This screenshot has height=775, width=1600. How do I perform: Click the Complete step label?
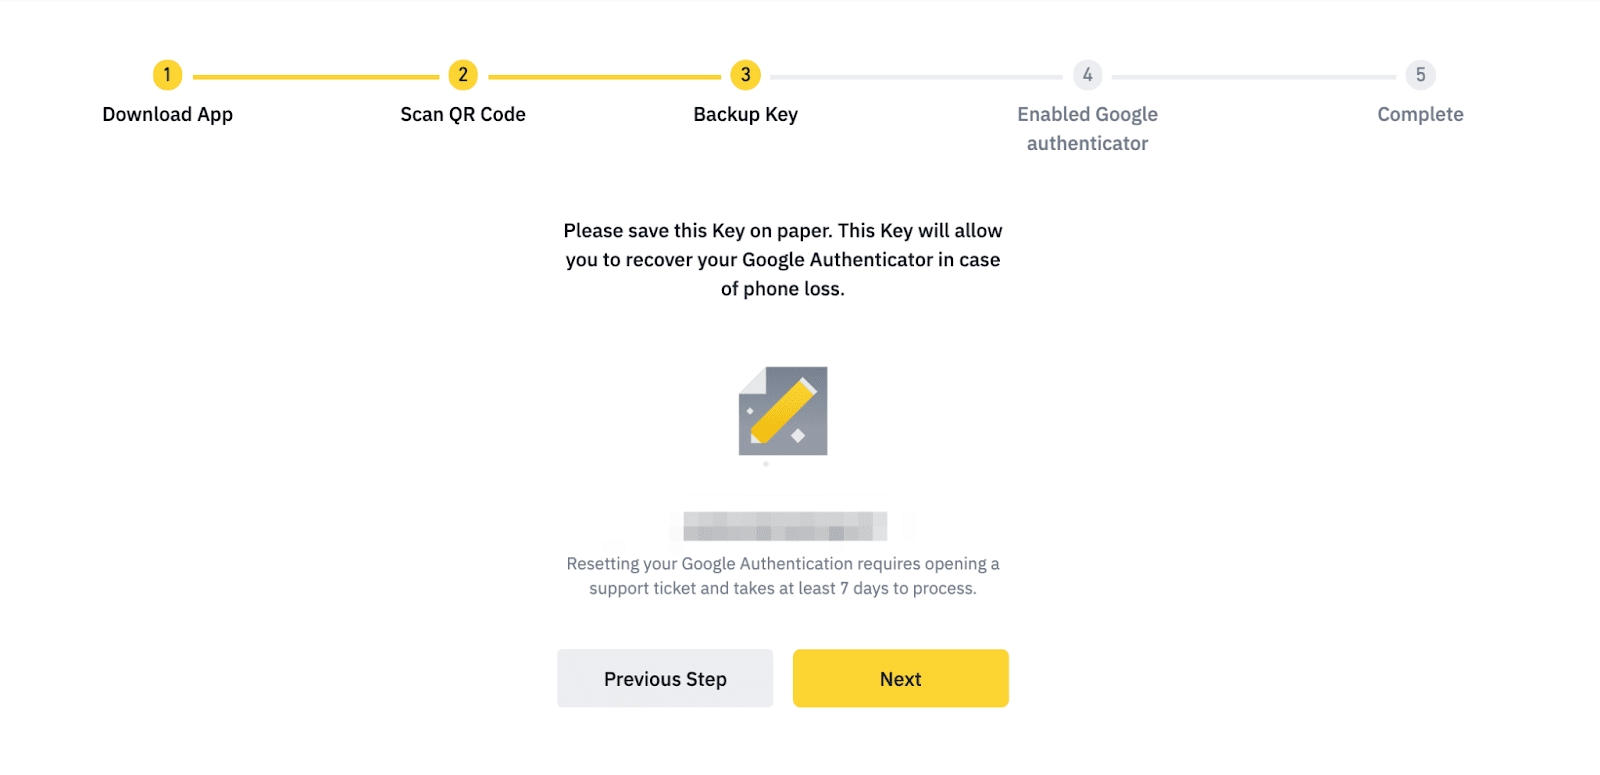(x=1420, y=114)
